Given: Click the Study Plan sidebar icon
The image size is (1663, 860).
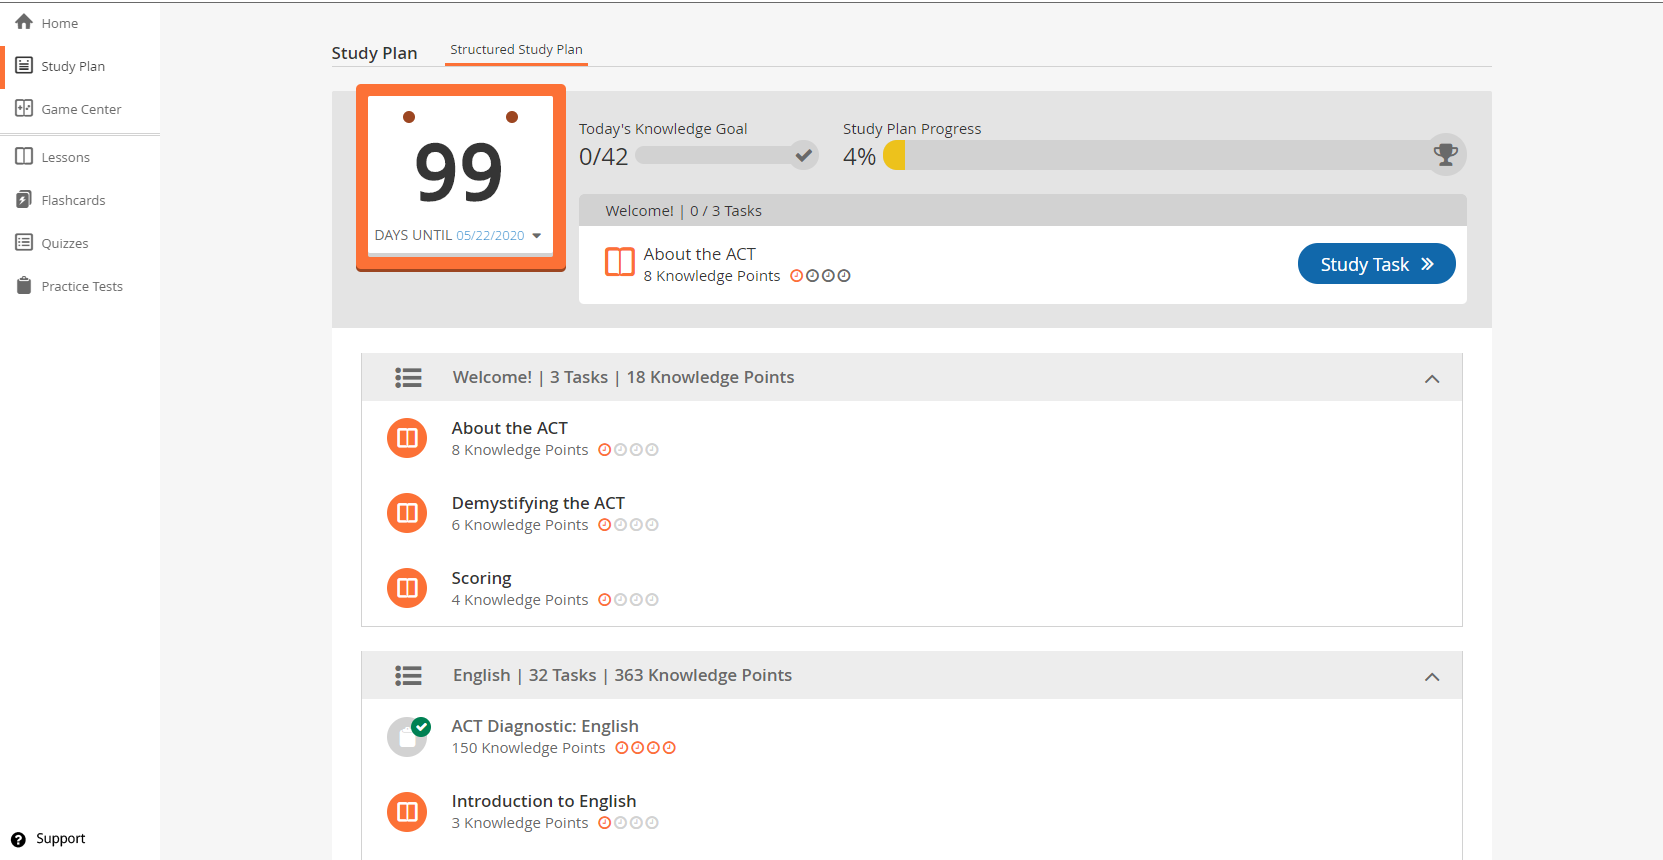Looking at the screenshot, I should point(24,65).
